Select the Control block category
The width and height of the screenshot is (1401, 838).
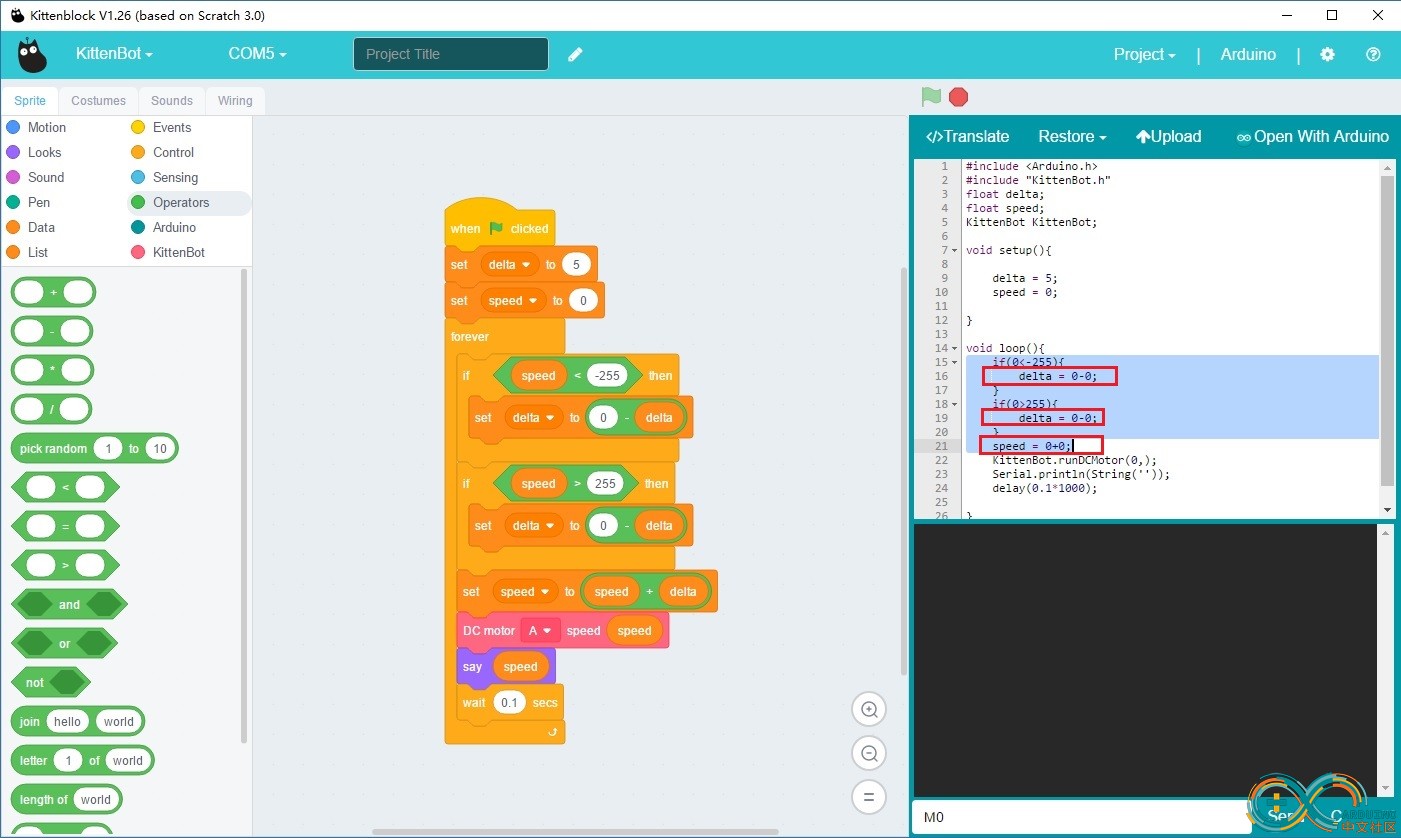[x=162, y=152]
